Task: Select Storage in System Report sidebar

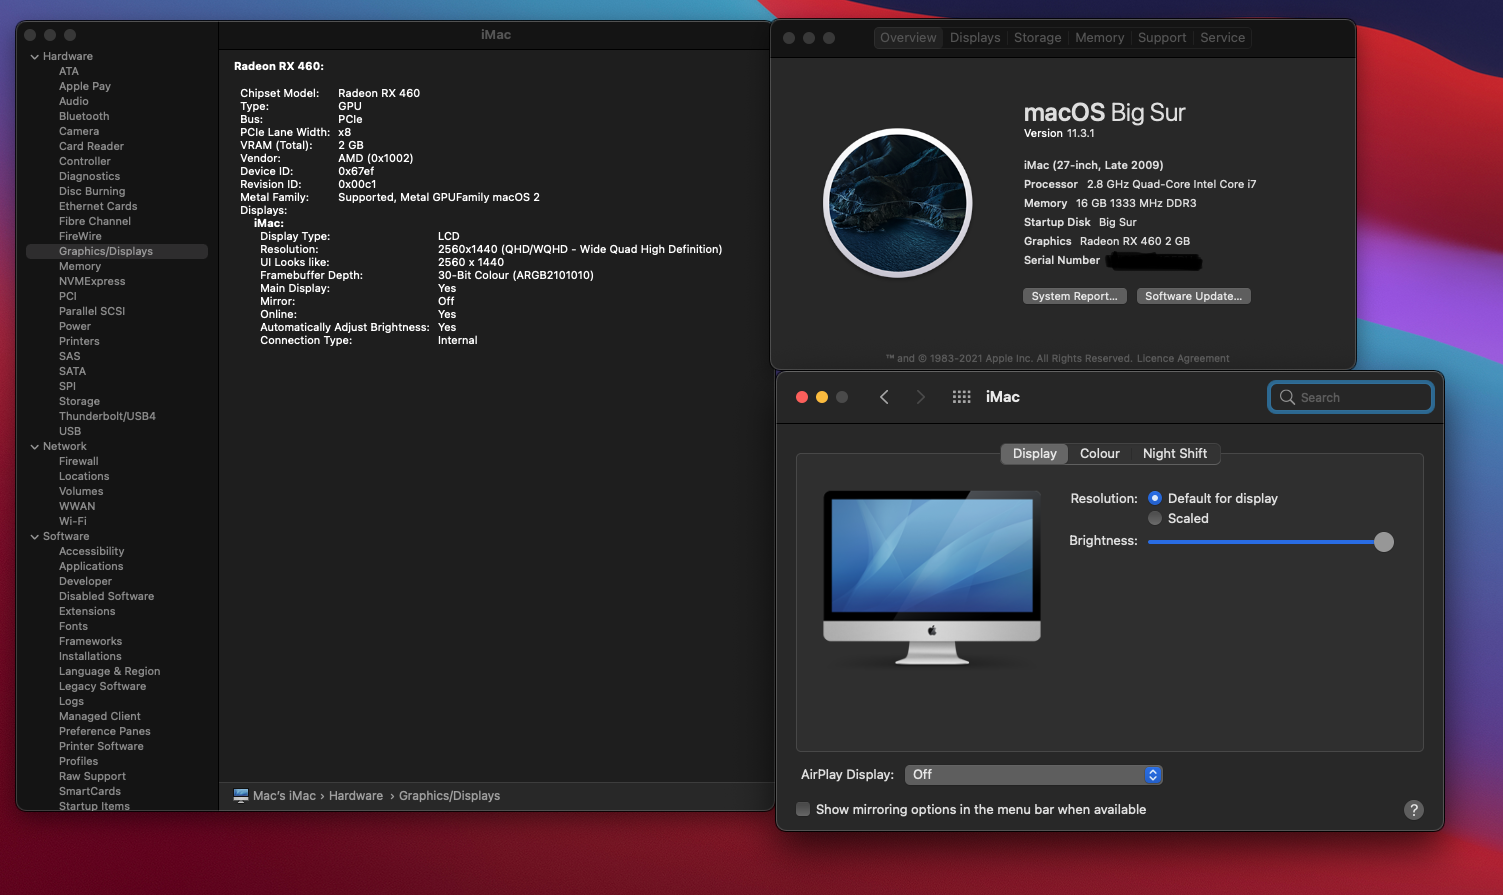Action: pyautogui.click(x=79, y=402)
